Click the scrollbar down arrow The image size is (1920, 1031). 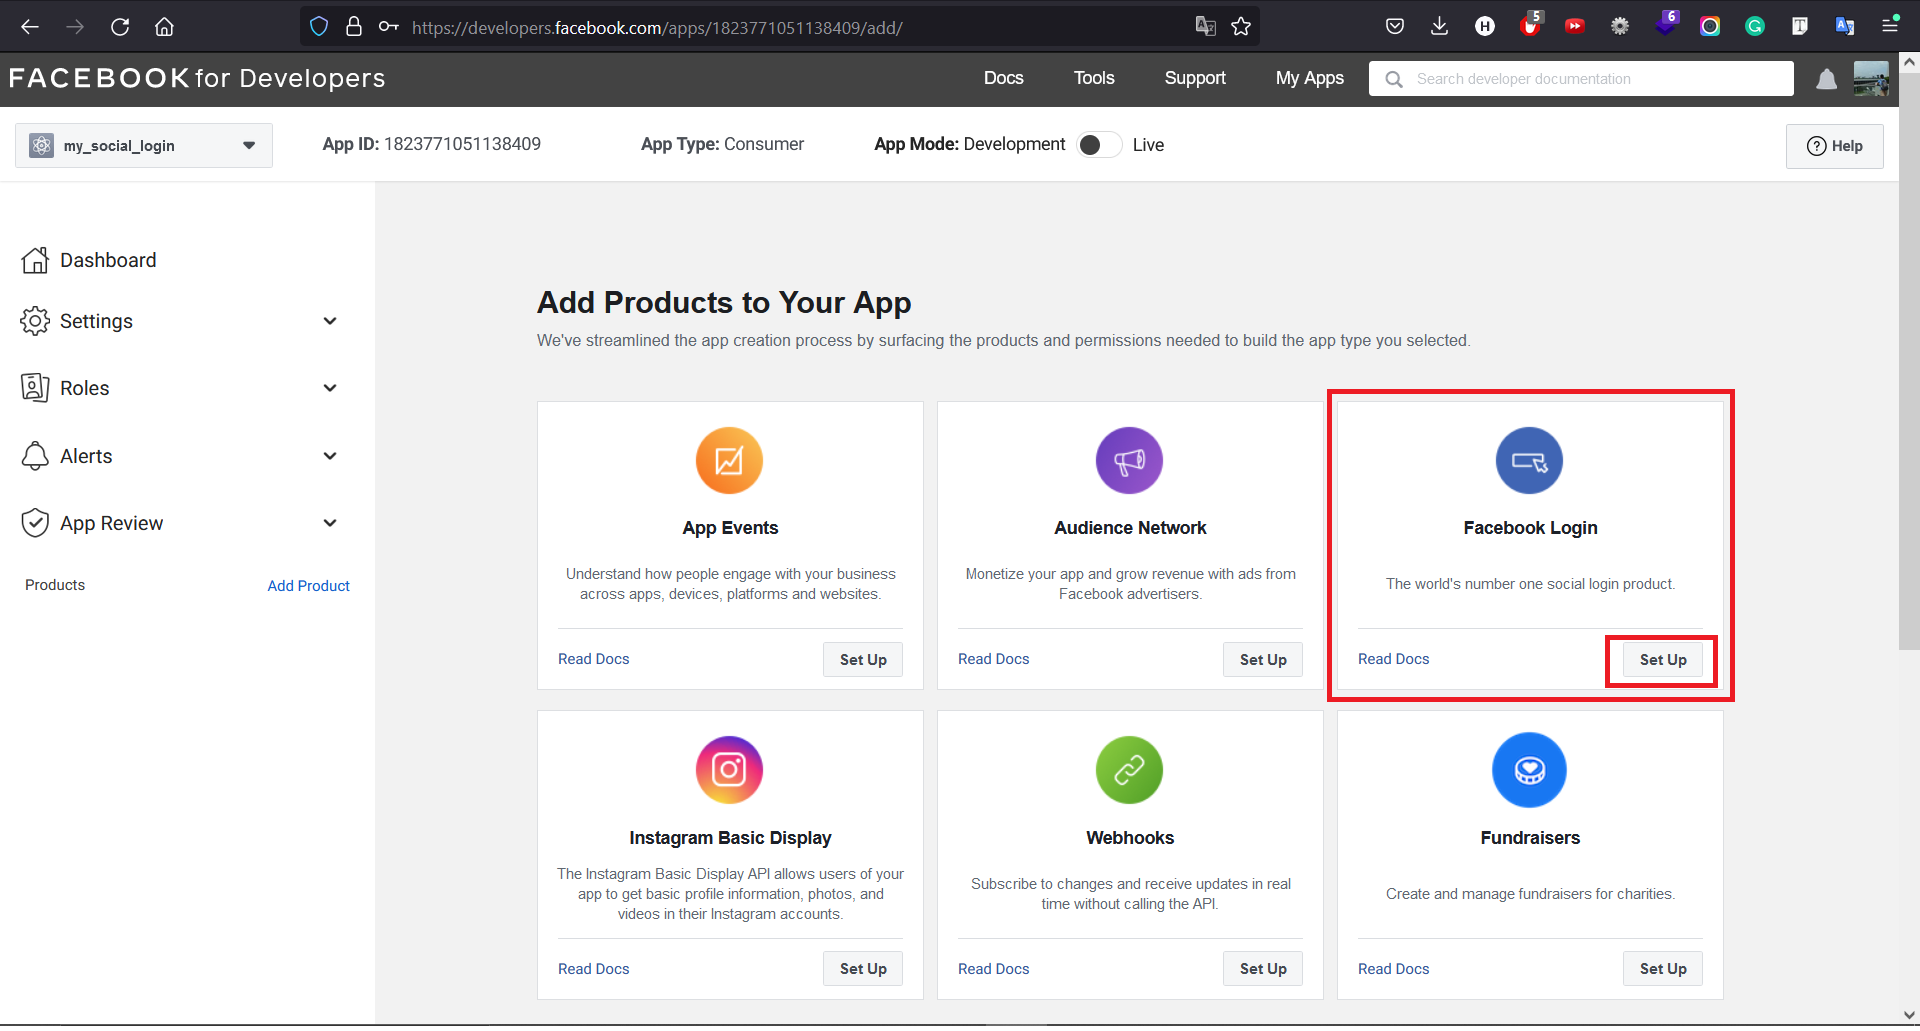coord(1909,1014)
